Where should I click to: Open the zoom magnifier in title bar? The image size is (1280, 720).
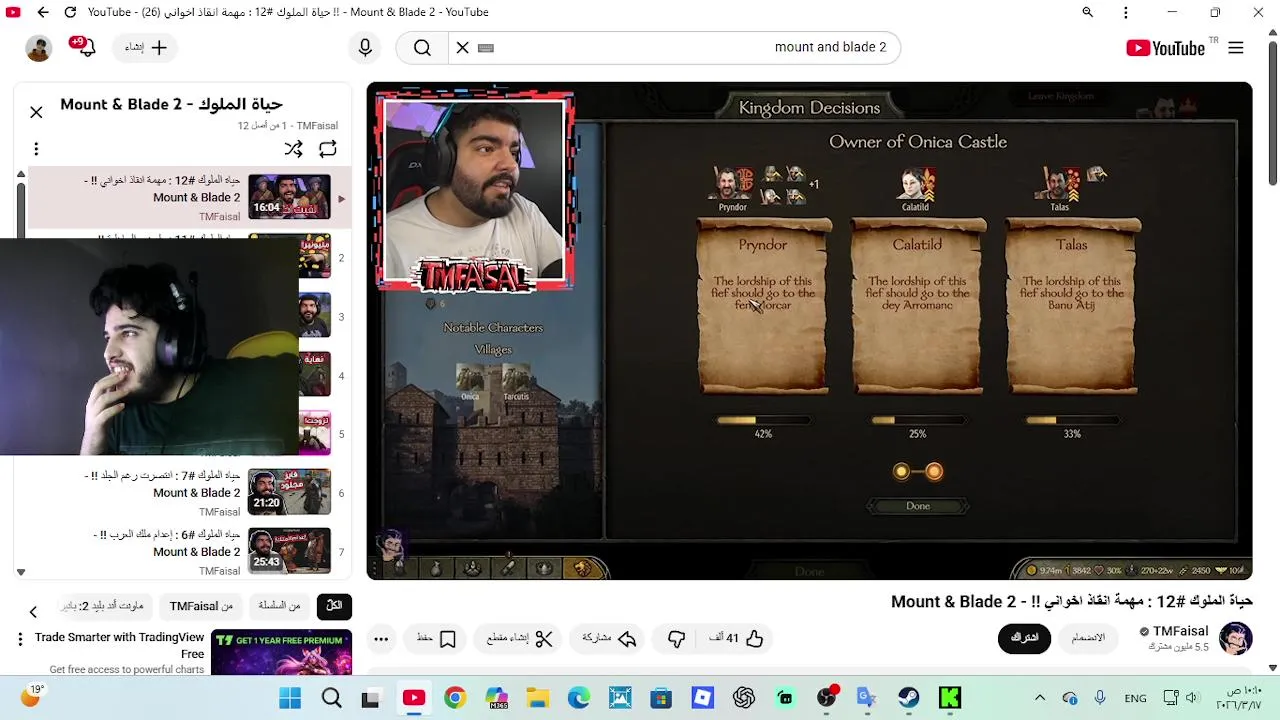coord(1087,12)
